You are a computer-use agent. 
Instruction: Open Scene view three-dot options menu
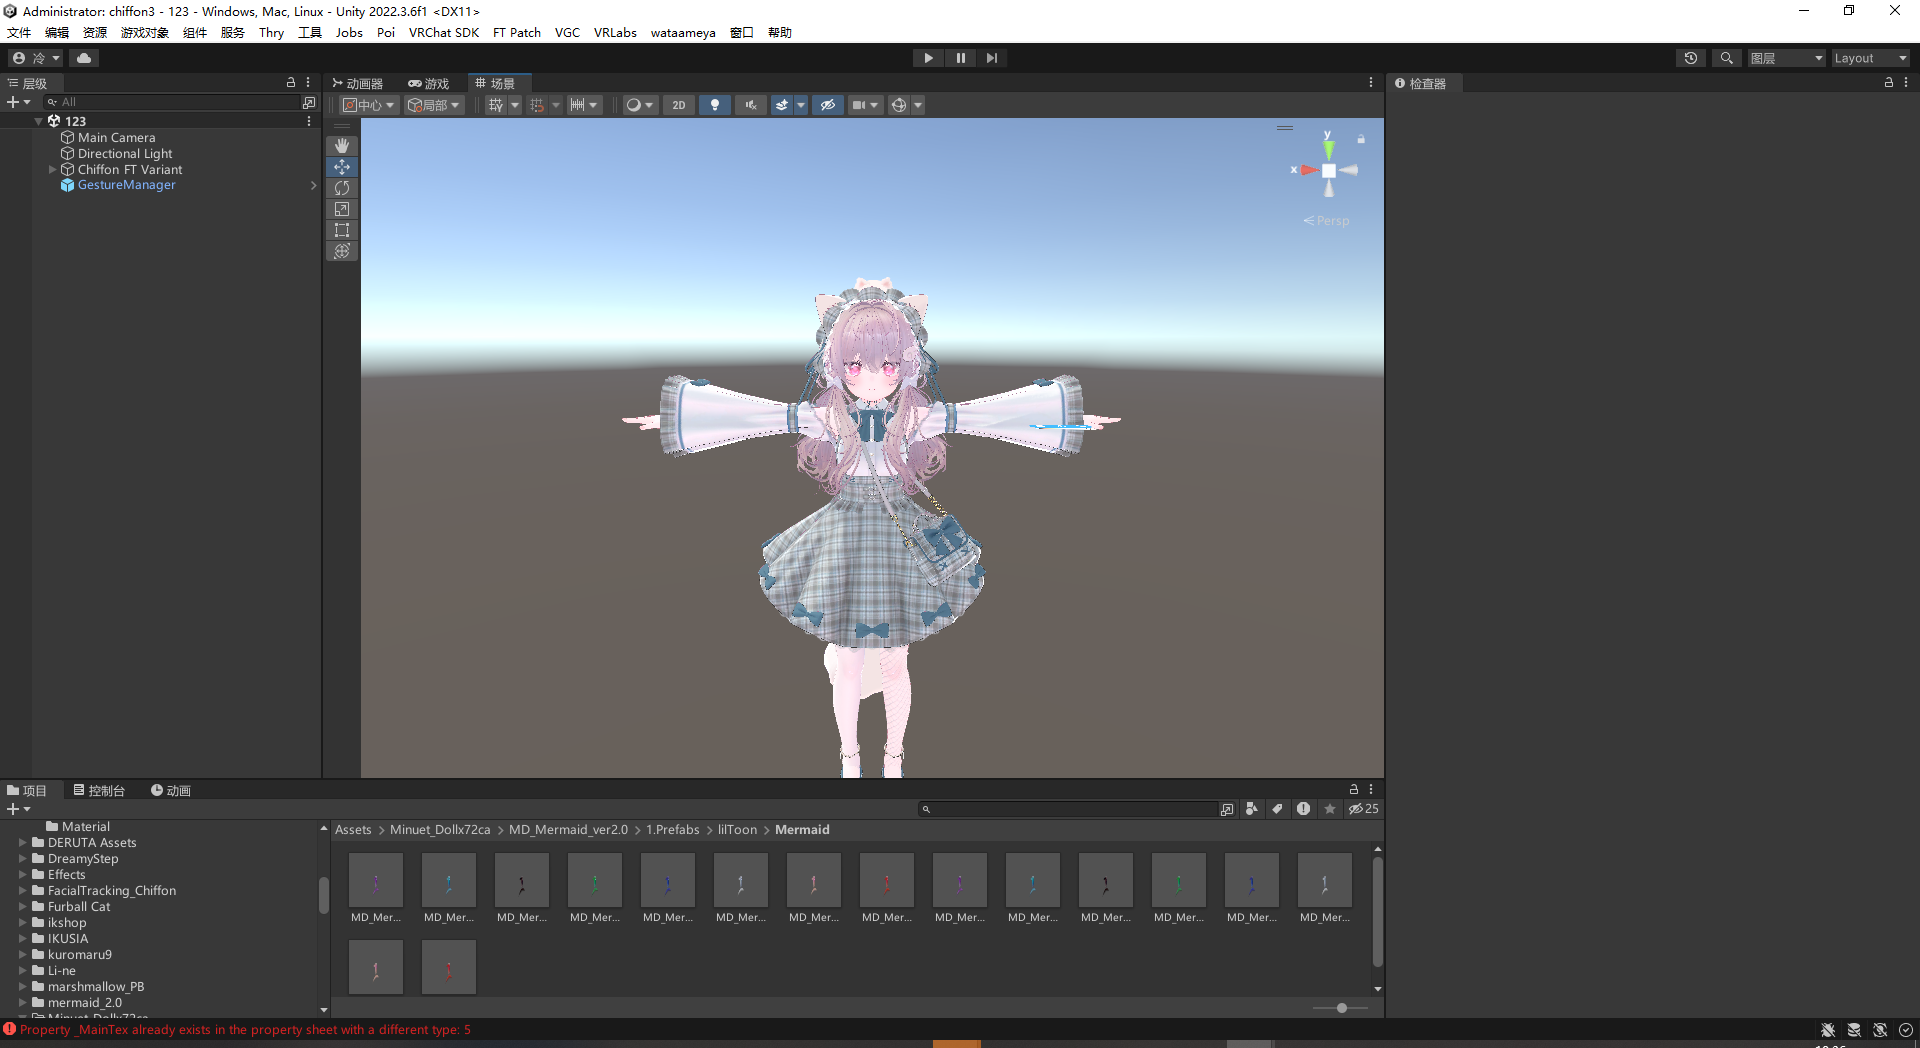(1371, 83)
